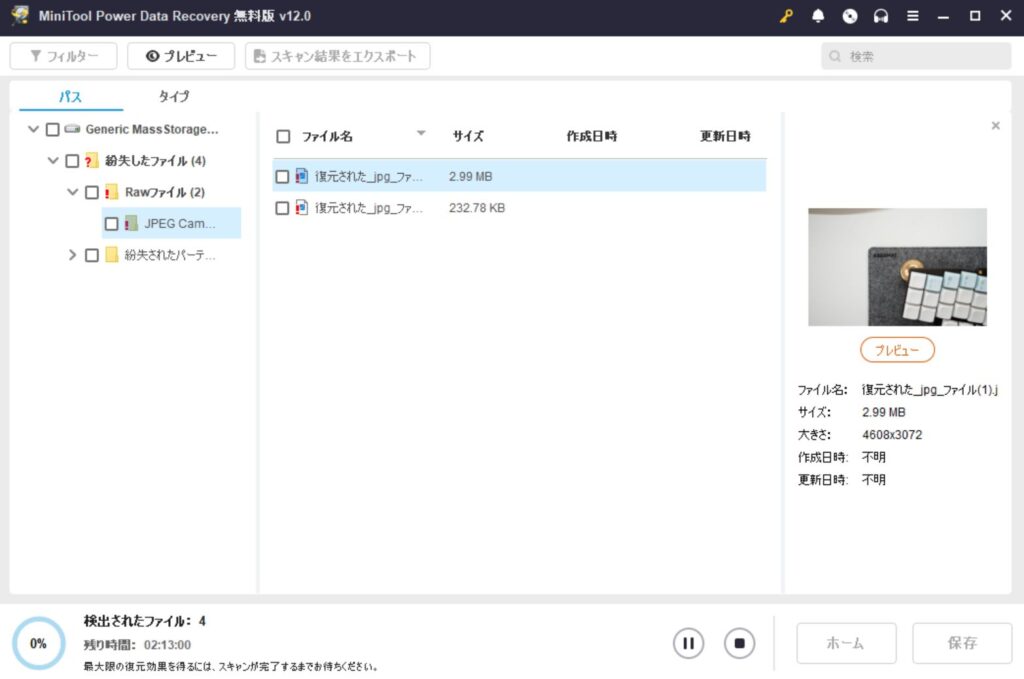Viewport: 1024px width, 679px height.
Task: Click the 検出されたファイル: 4 text
Action: tap(145, 621)
